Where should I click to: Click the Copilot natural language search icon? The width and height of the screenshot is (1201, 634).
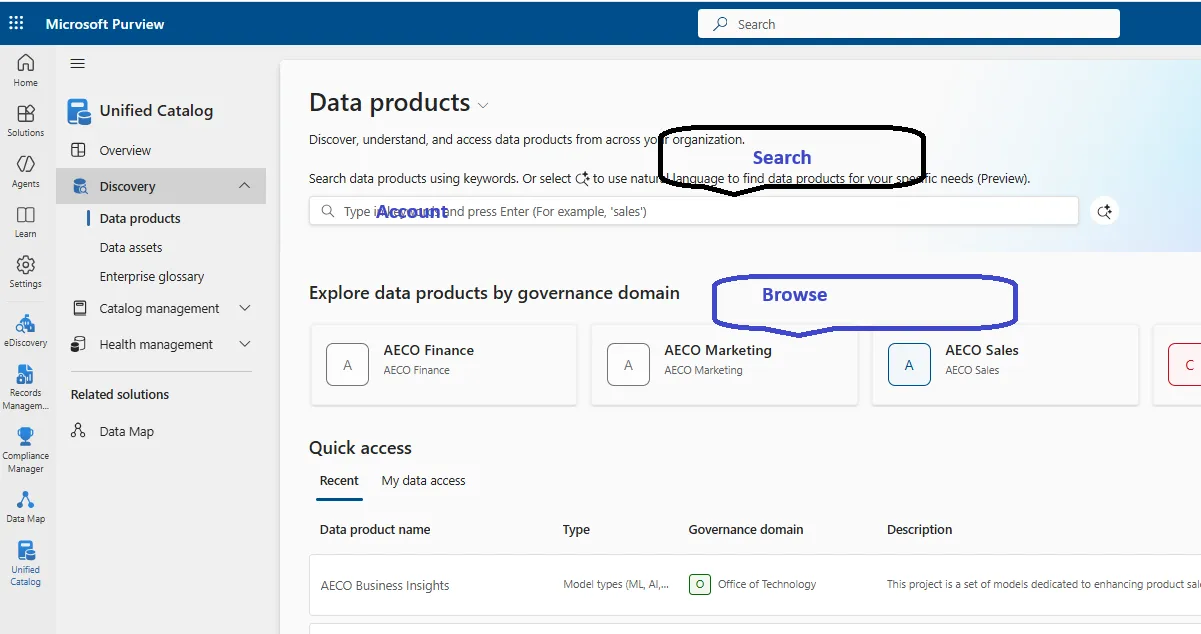click(x=1104, y=211)
